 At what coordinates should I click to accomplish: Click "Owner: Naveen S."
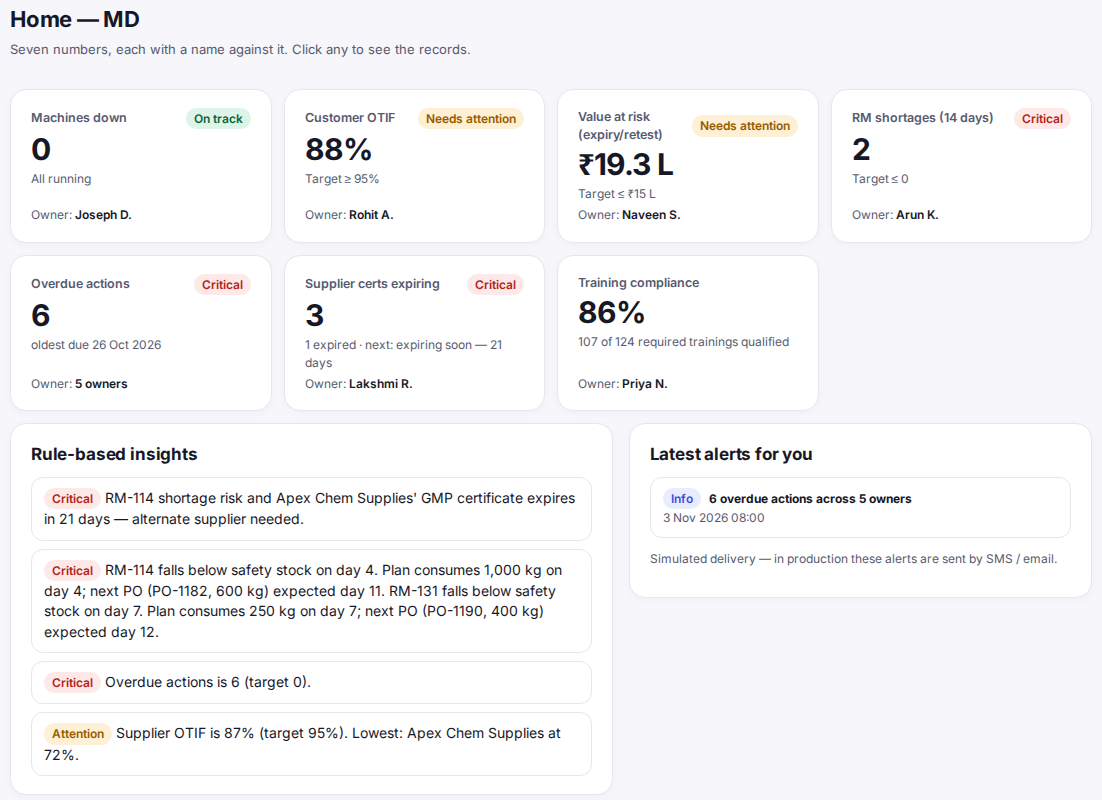(x=629, y=215)
